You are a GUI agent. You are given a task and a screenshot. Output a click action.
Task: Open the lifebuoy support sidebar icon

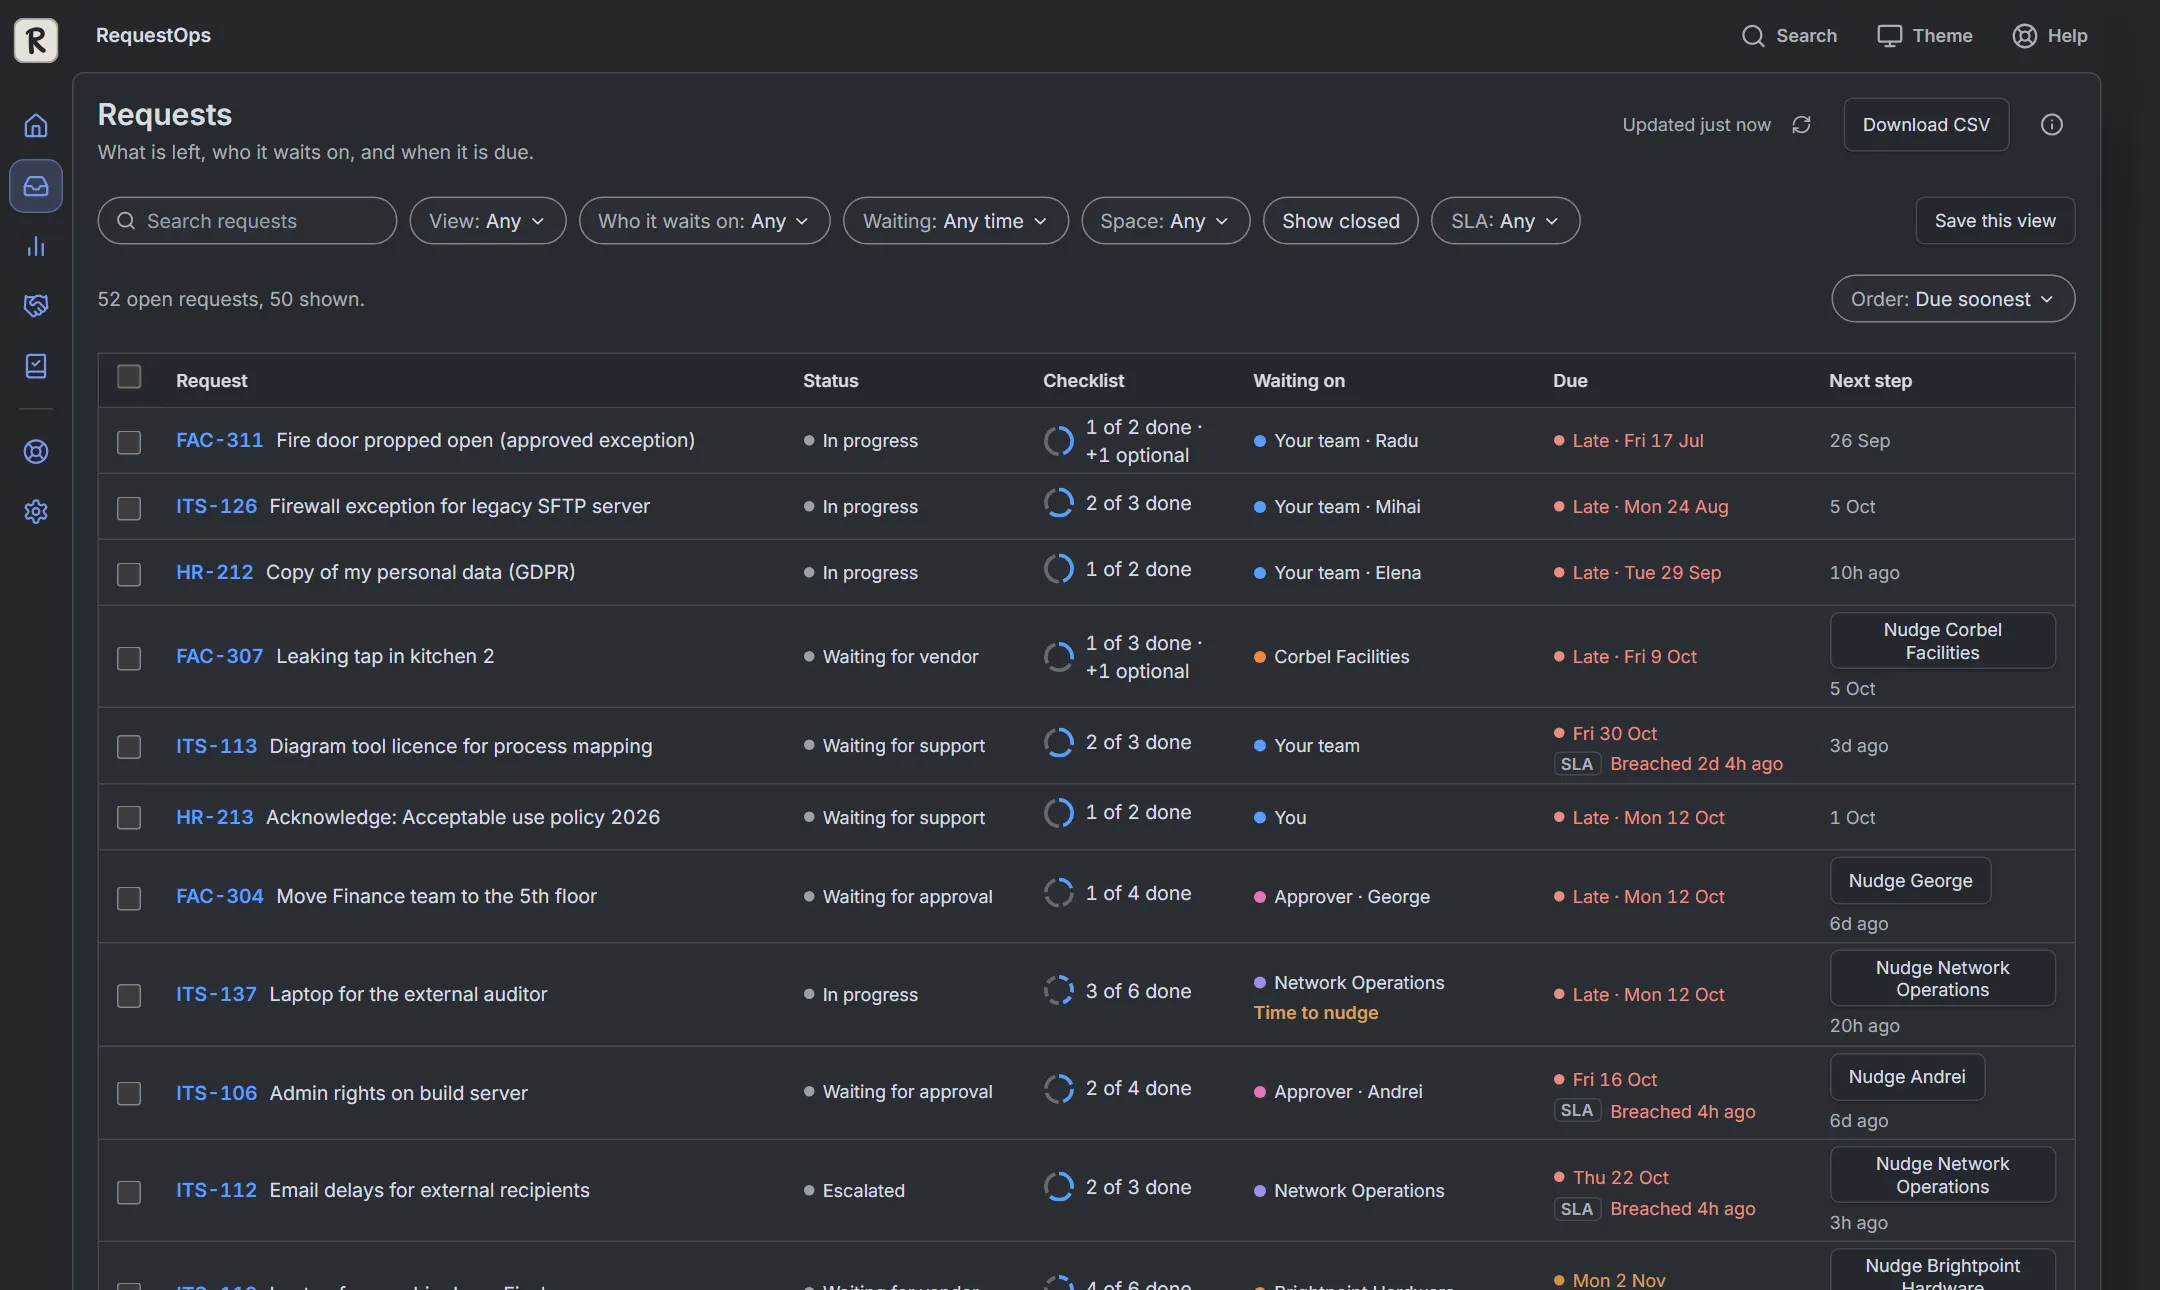click(36, 452)
